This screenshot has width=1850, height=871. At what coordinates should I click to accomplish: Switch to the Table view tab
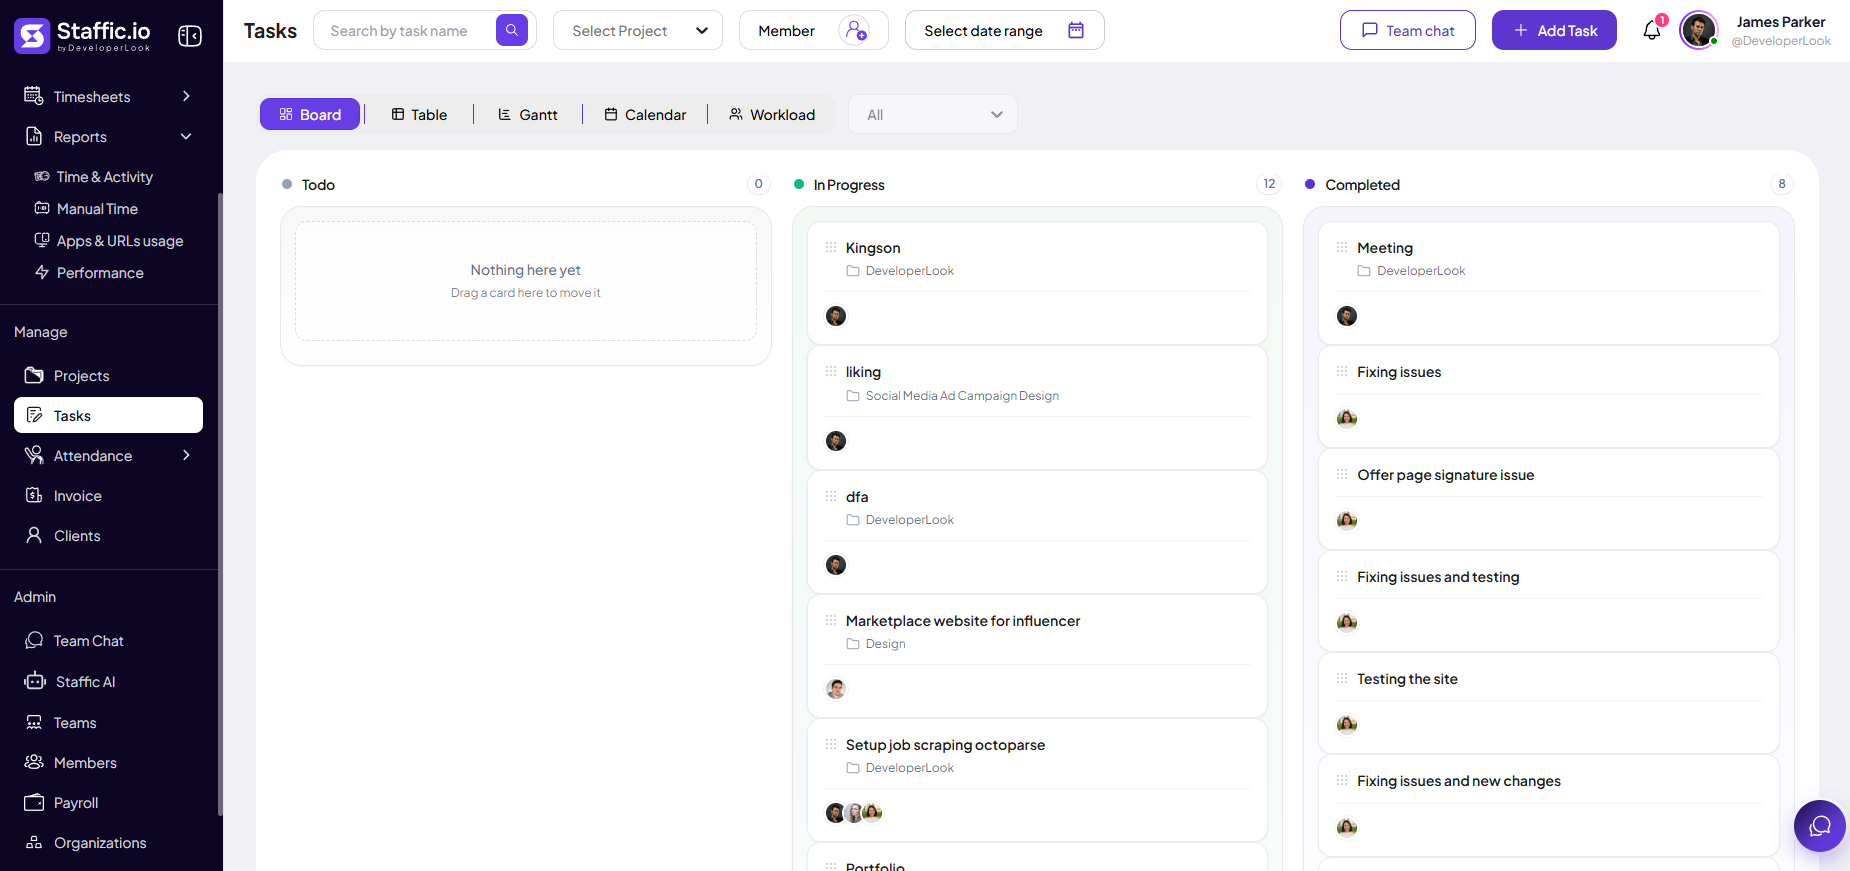[x=419, y=114]
